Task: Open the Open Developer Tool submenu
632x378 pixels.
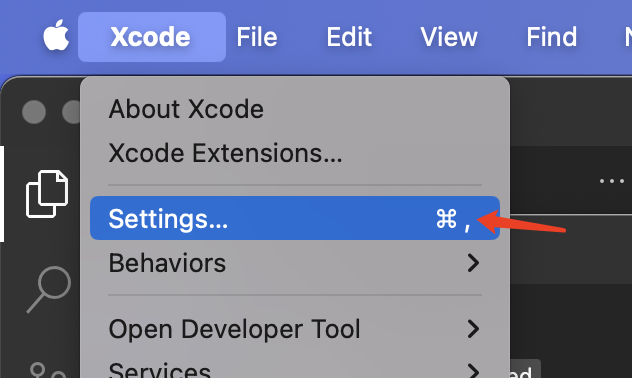Action: 295,329
